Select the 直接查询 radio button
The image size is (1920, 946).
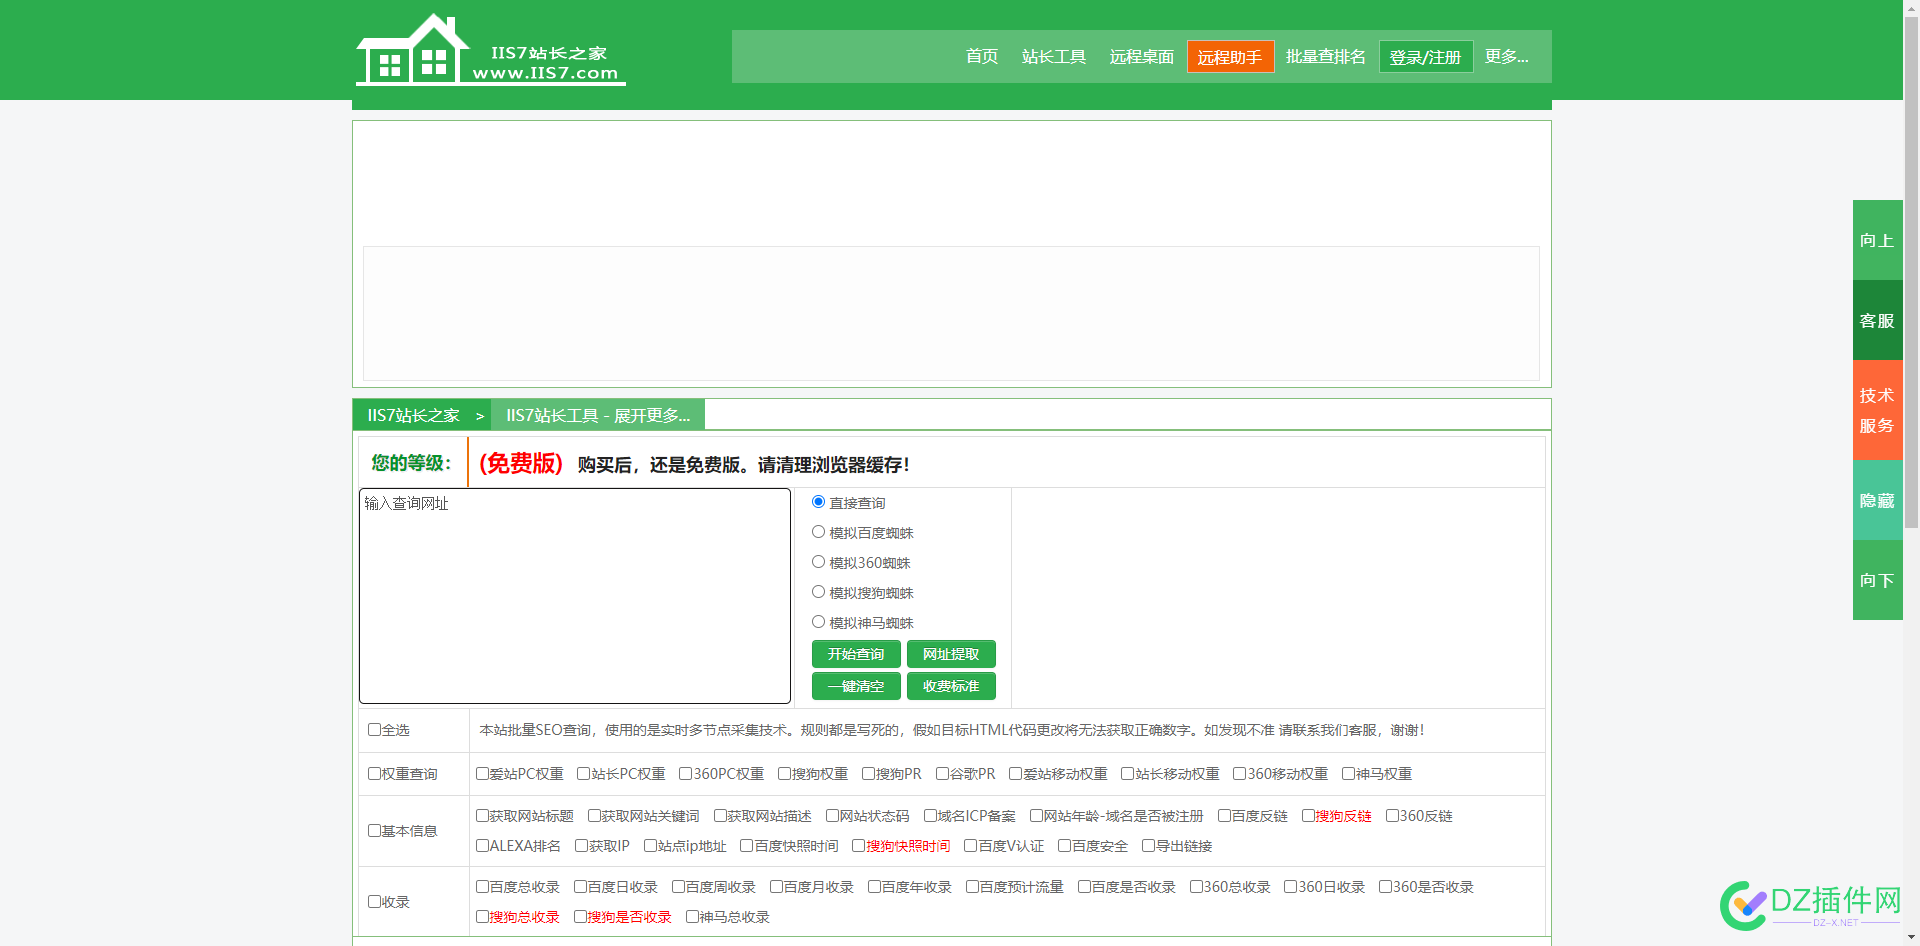[818, 502]
